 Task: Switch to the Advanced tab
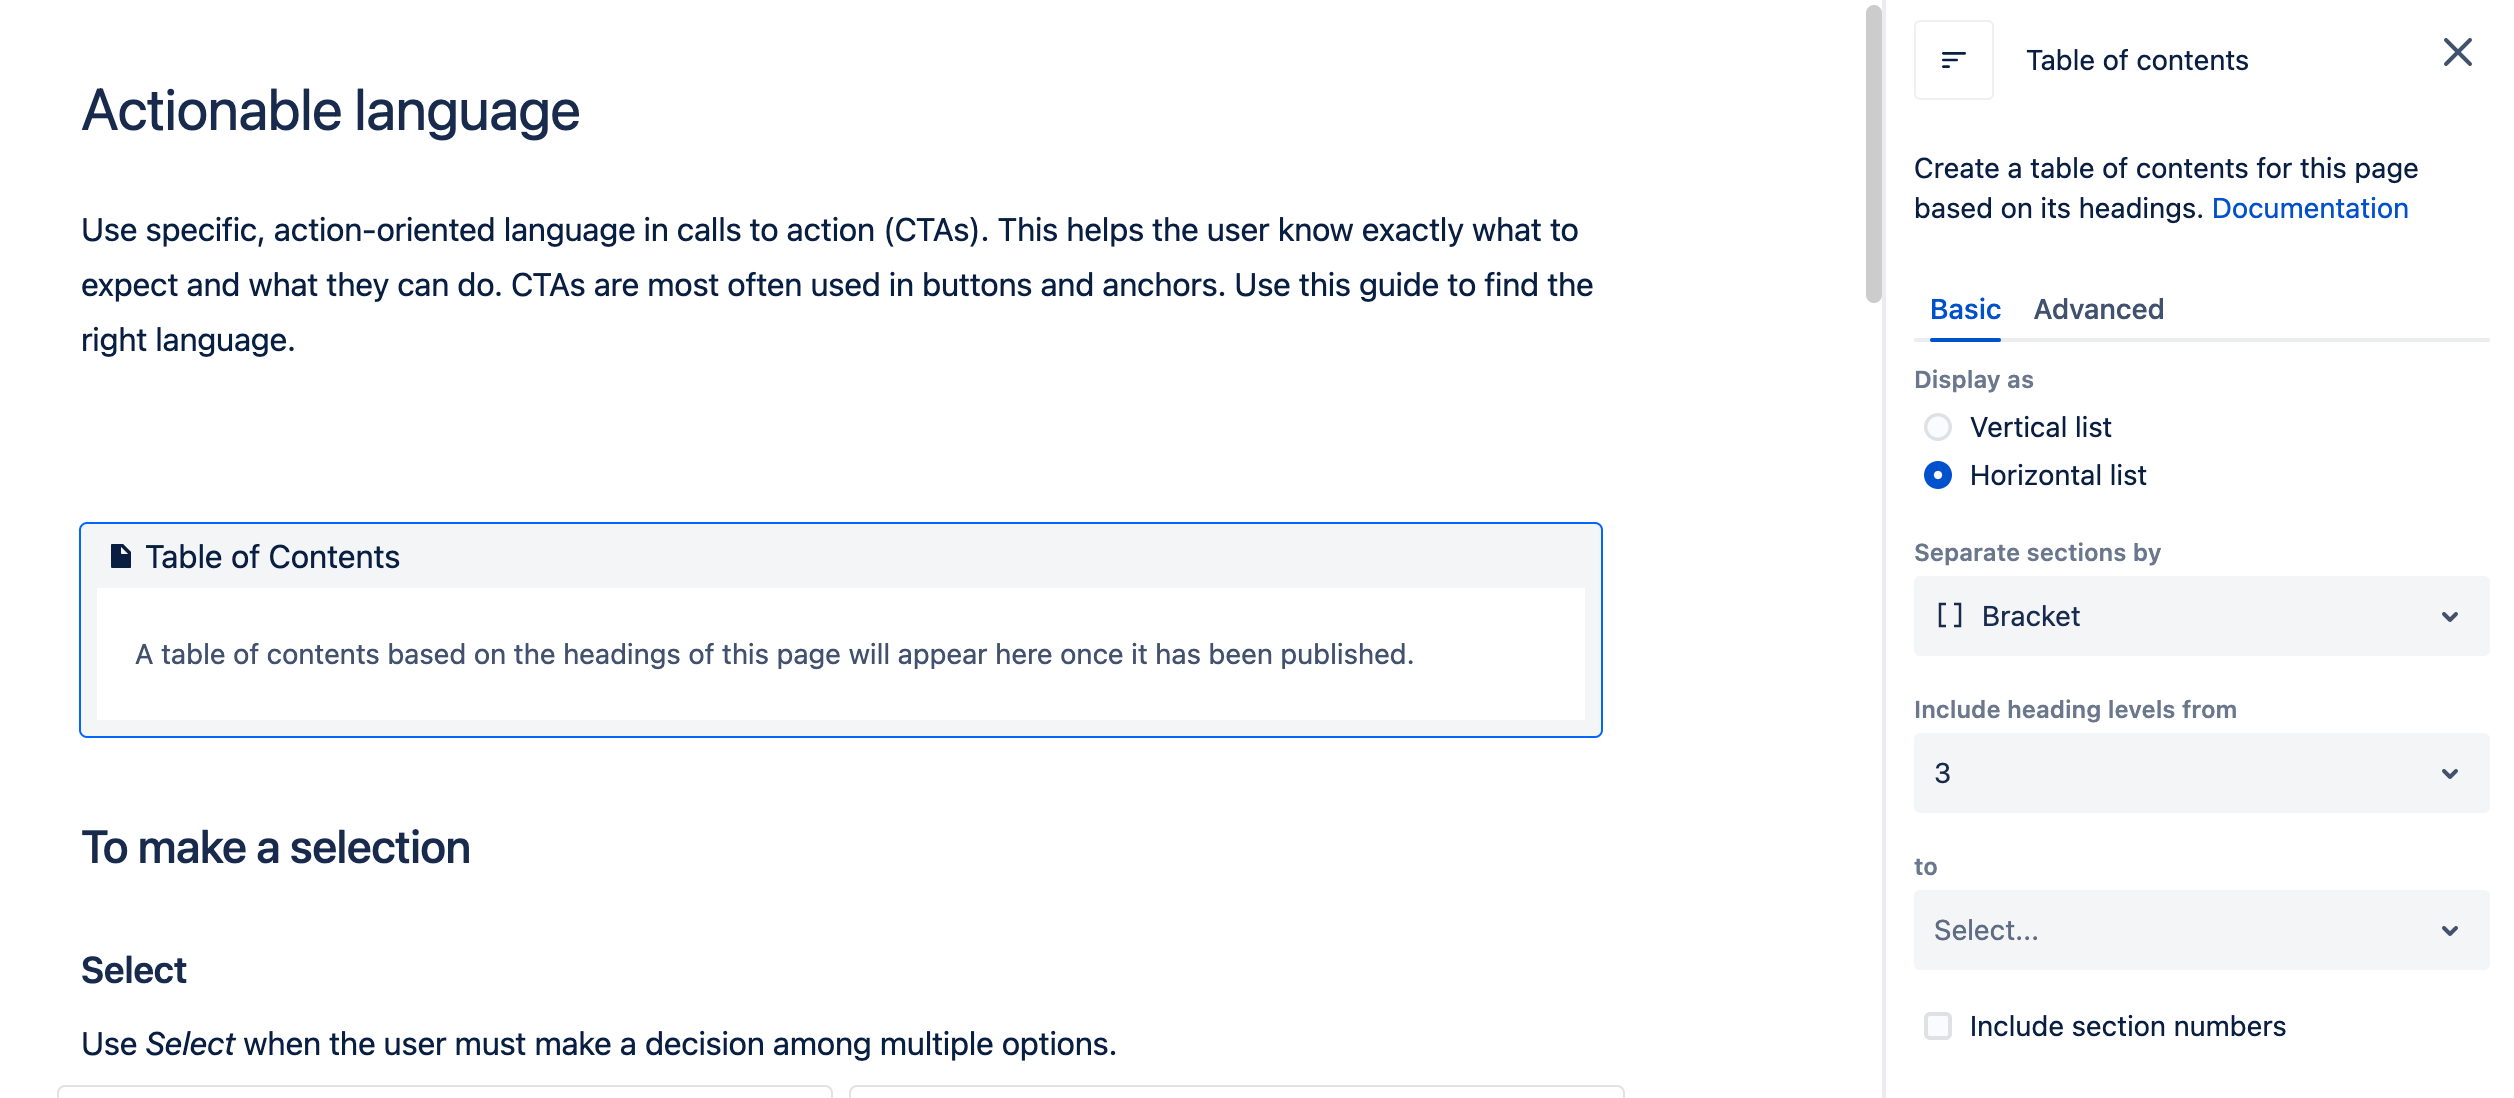coord(2098,309)
